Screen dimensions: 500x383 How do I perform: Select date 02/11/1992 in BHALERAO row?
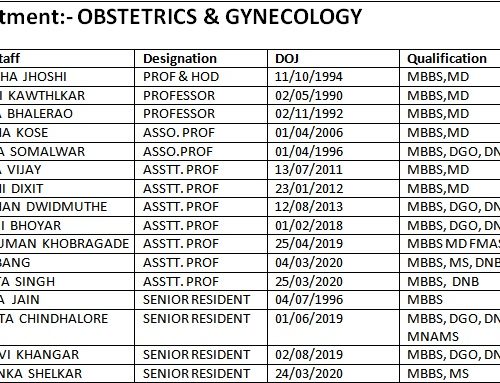pyautogui.click(x=333, y=114)
